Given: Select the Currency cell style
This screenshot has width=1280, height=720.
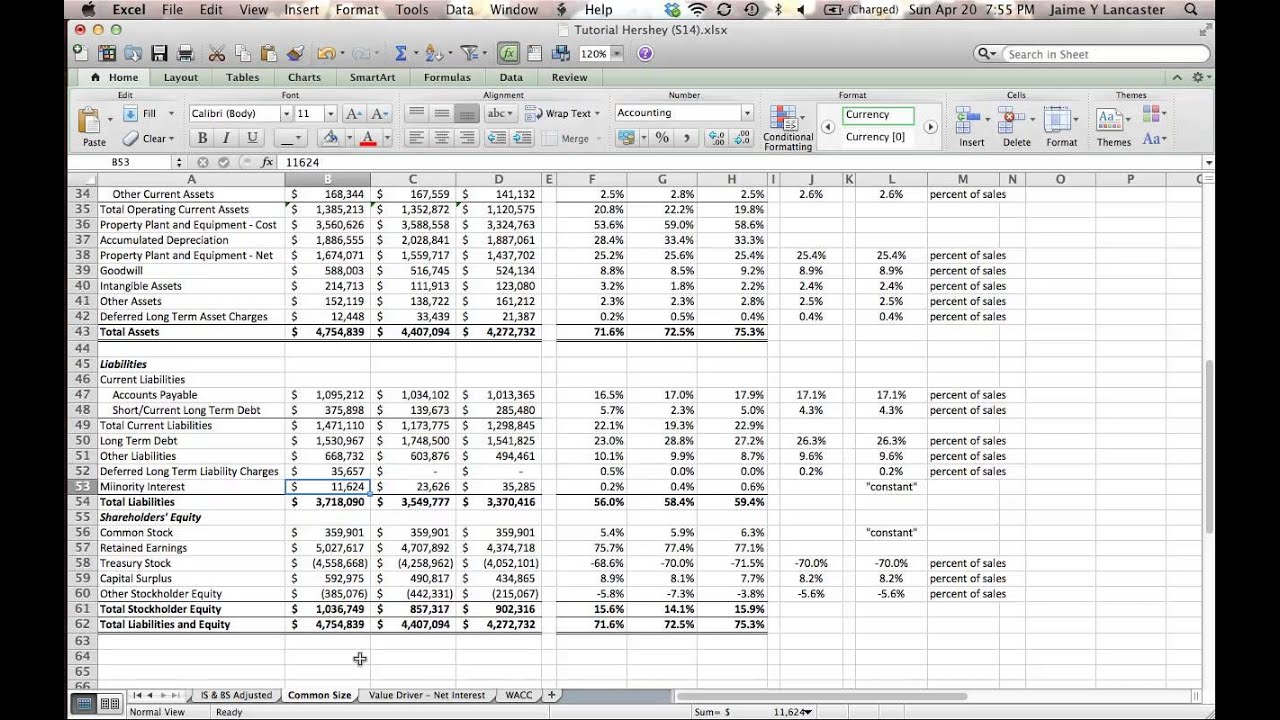Looking at the screenshot, I should [878, 115].
